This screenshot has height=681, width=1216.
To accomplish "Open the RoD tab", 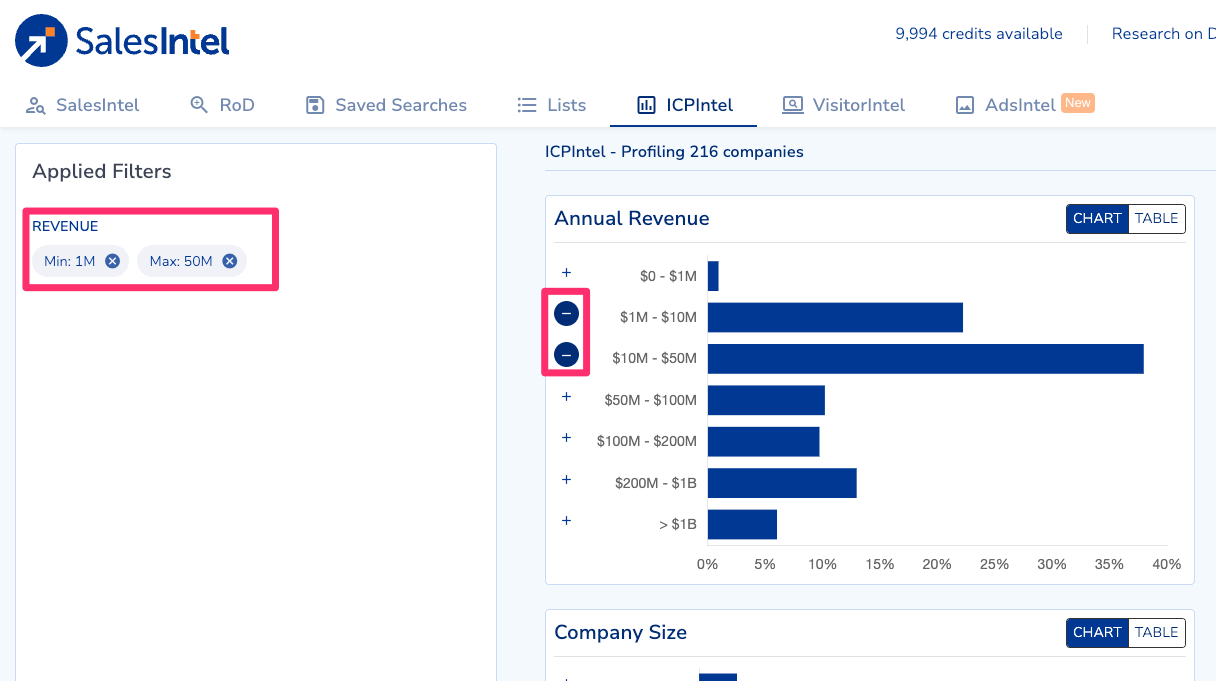I will coord(222,105).
